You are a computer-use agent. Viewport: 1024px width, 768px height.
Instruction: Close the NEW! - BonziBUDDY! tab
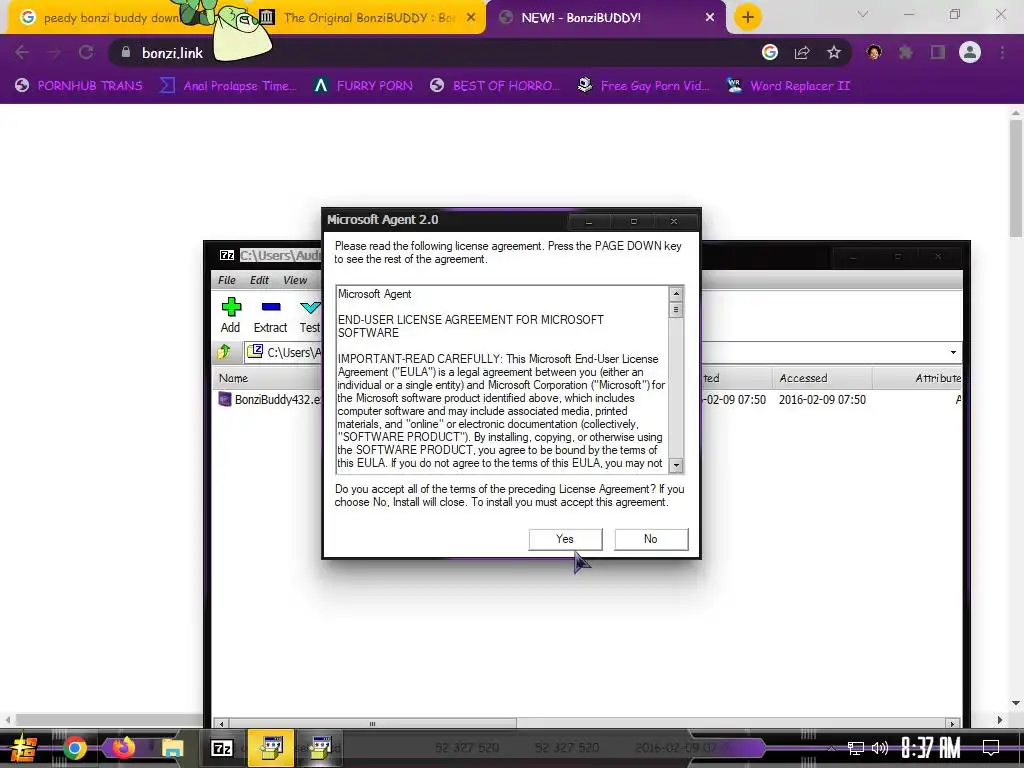pyautogui.click(x=710, y=18)
